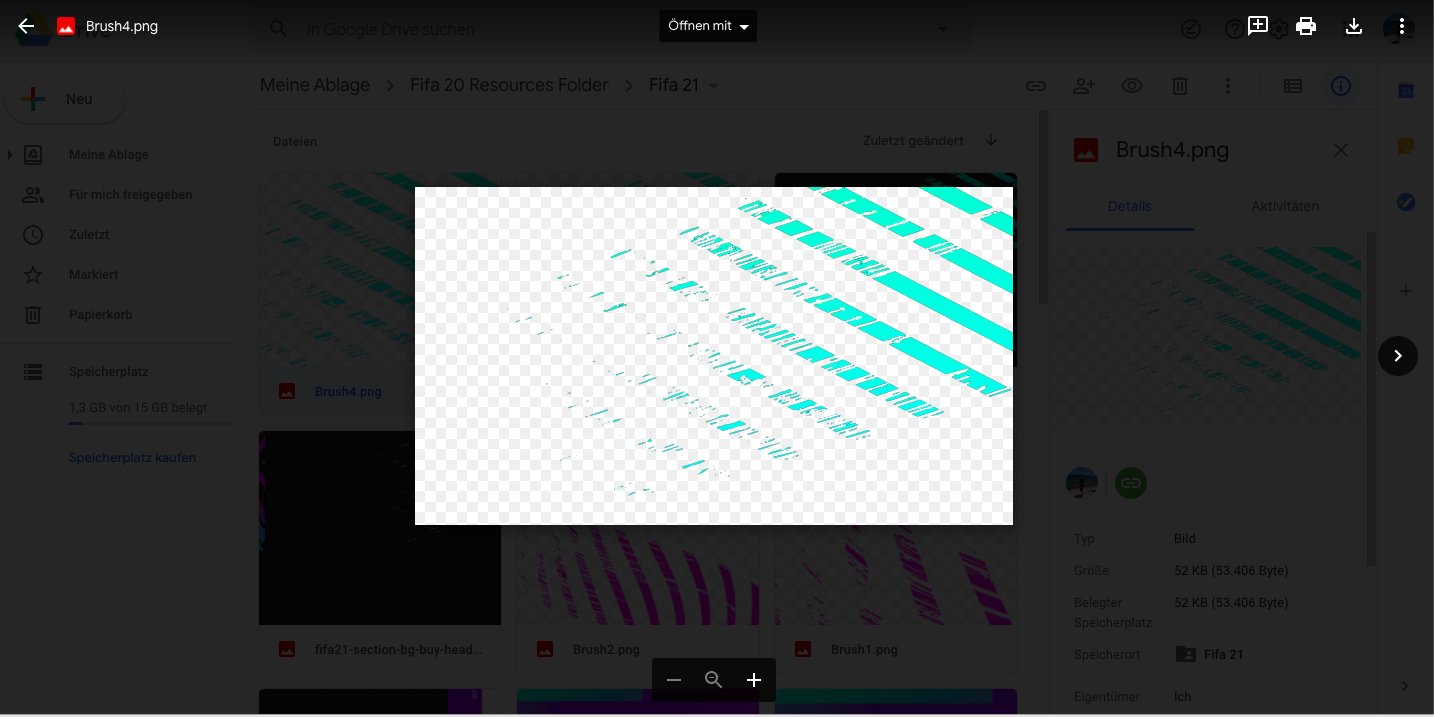Click the 'In Google Drive suchen' search field
Viewport: 1434px width, 717px height.
(x=610, y=30)
